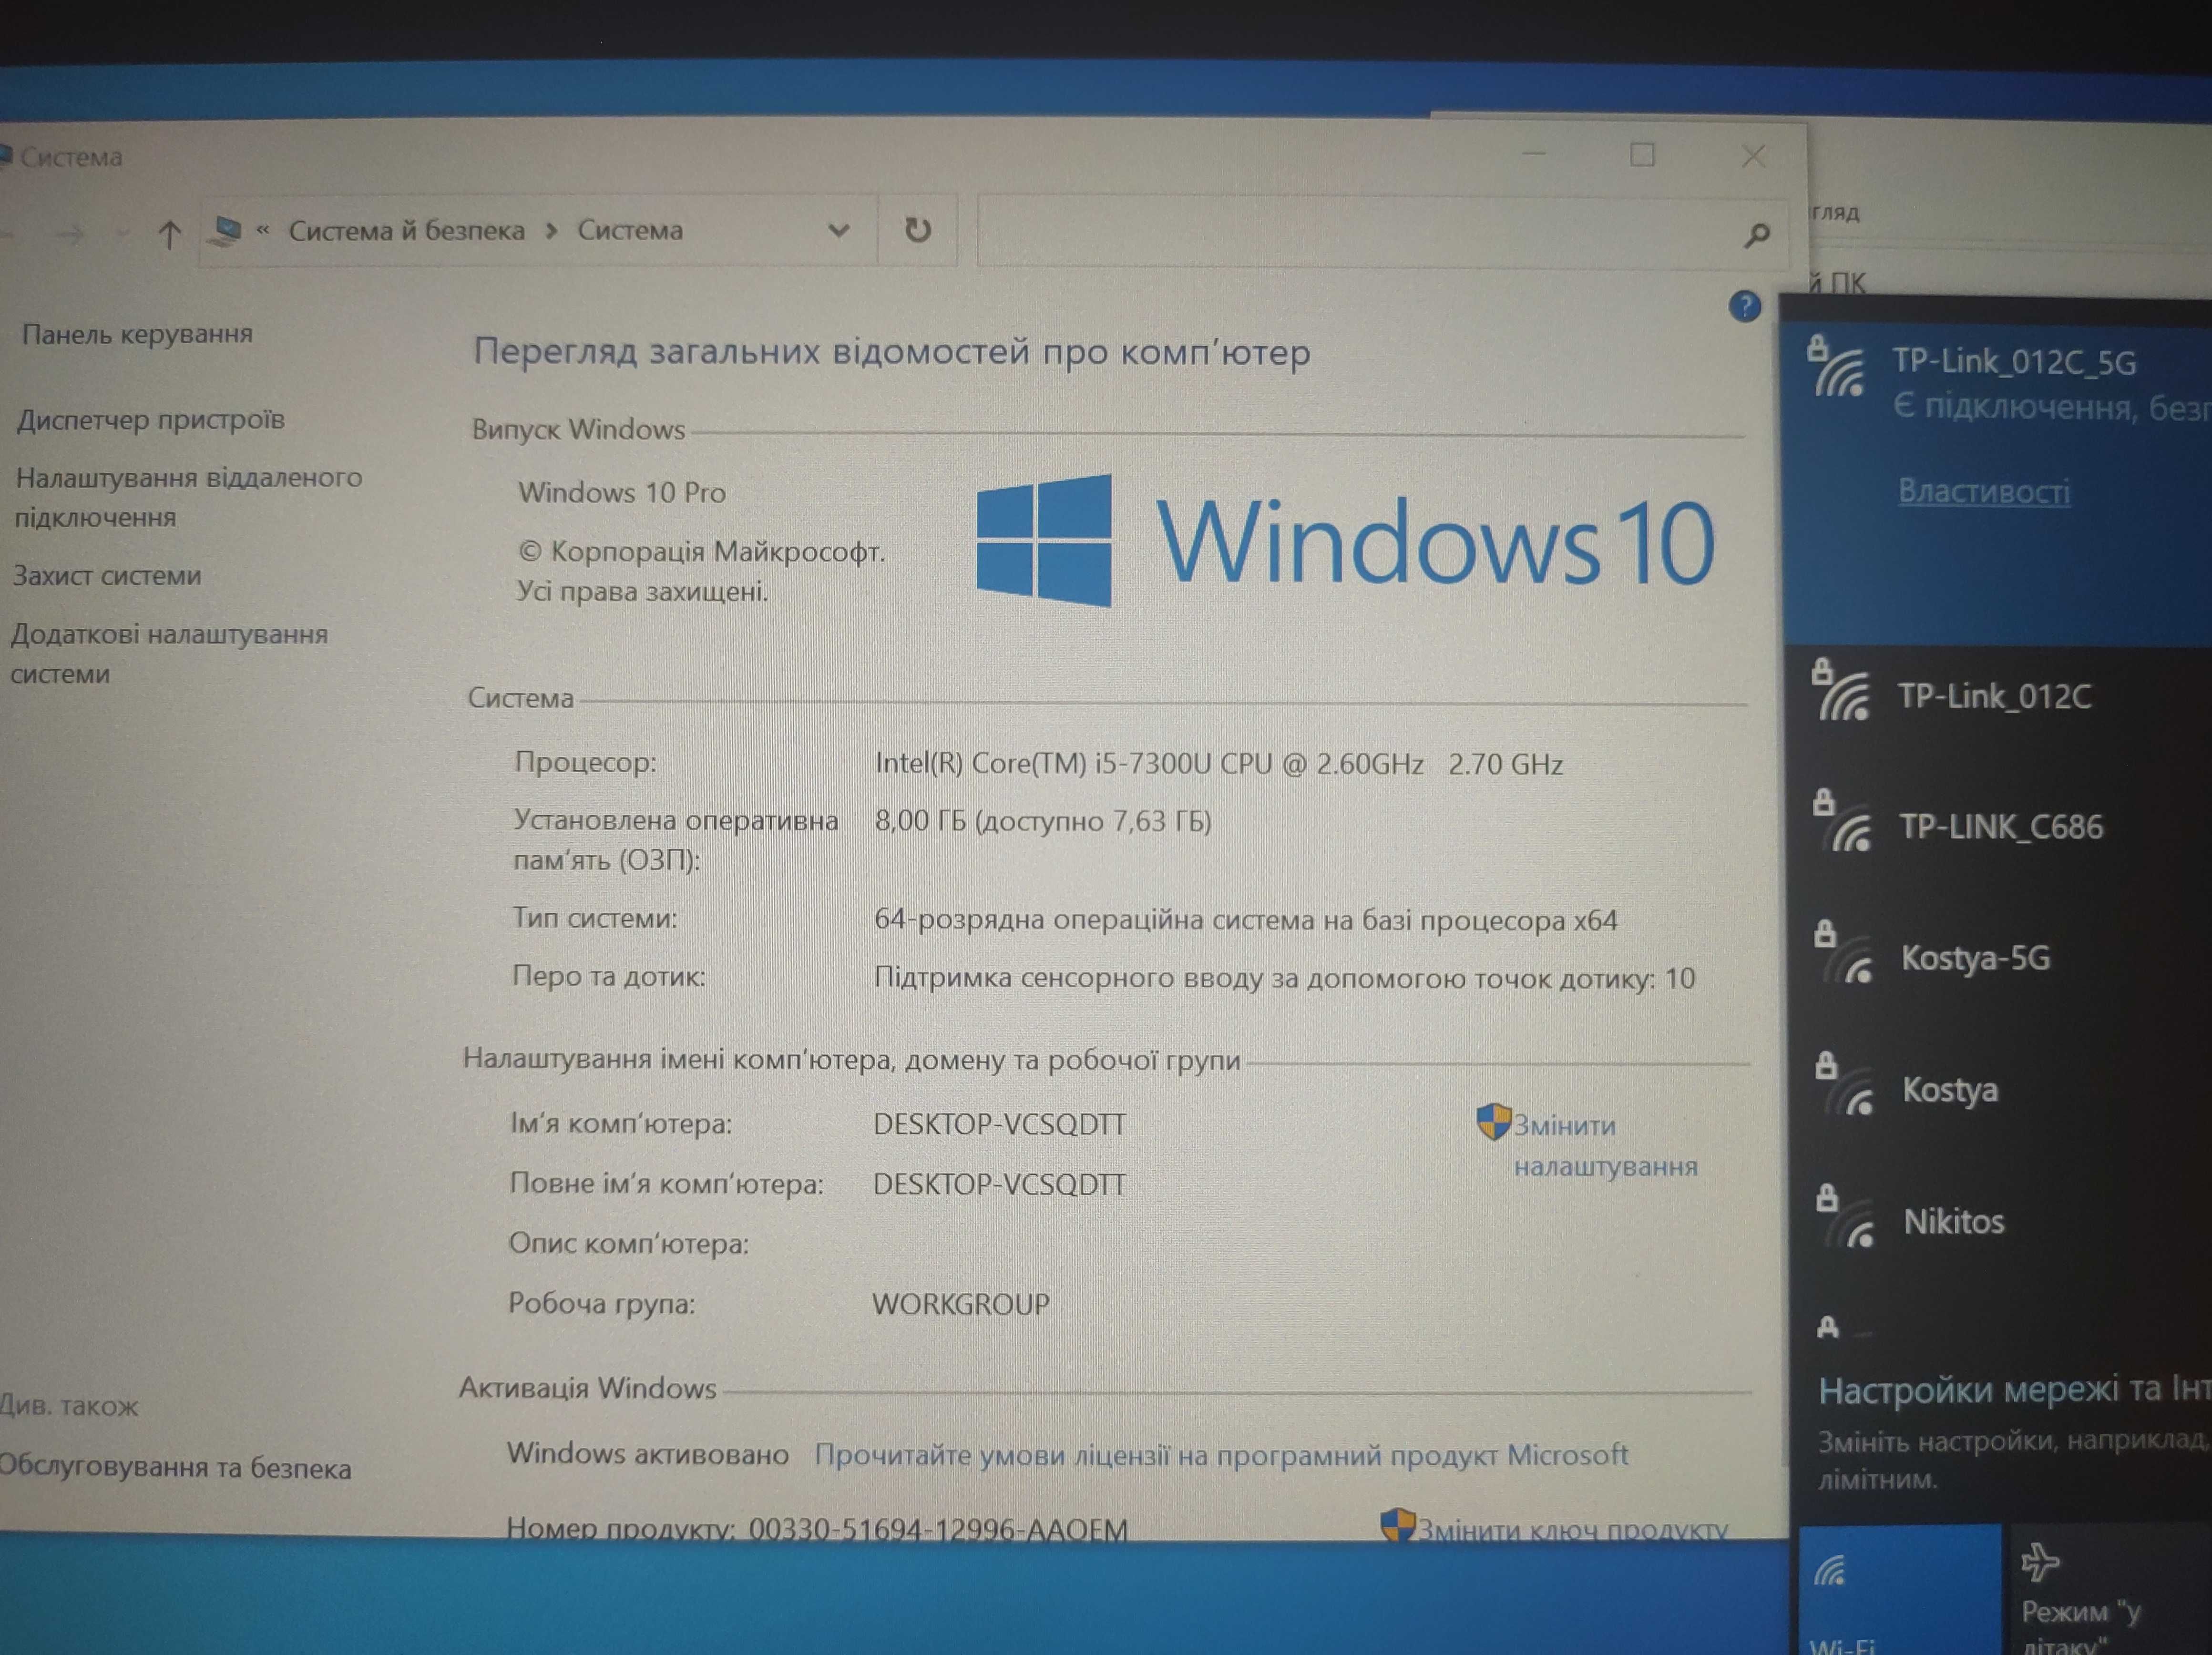The image size is (2212, 1655).
Task: Click the Windows 10 Pro edition text
Action: 622,492
